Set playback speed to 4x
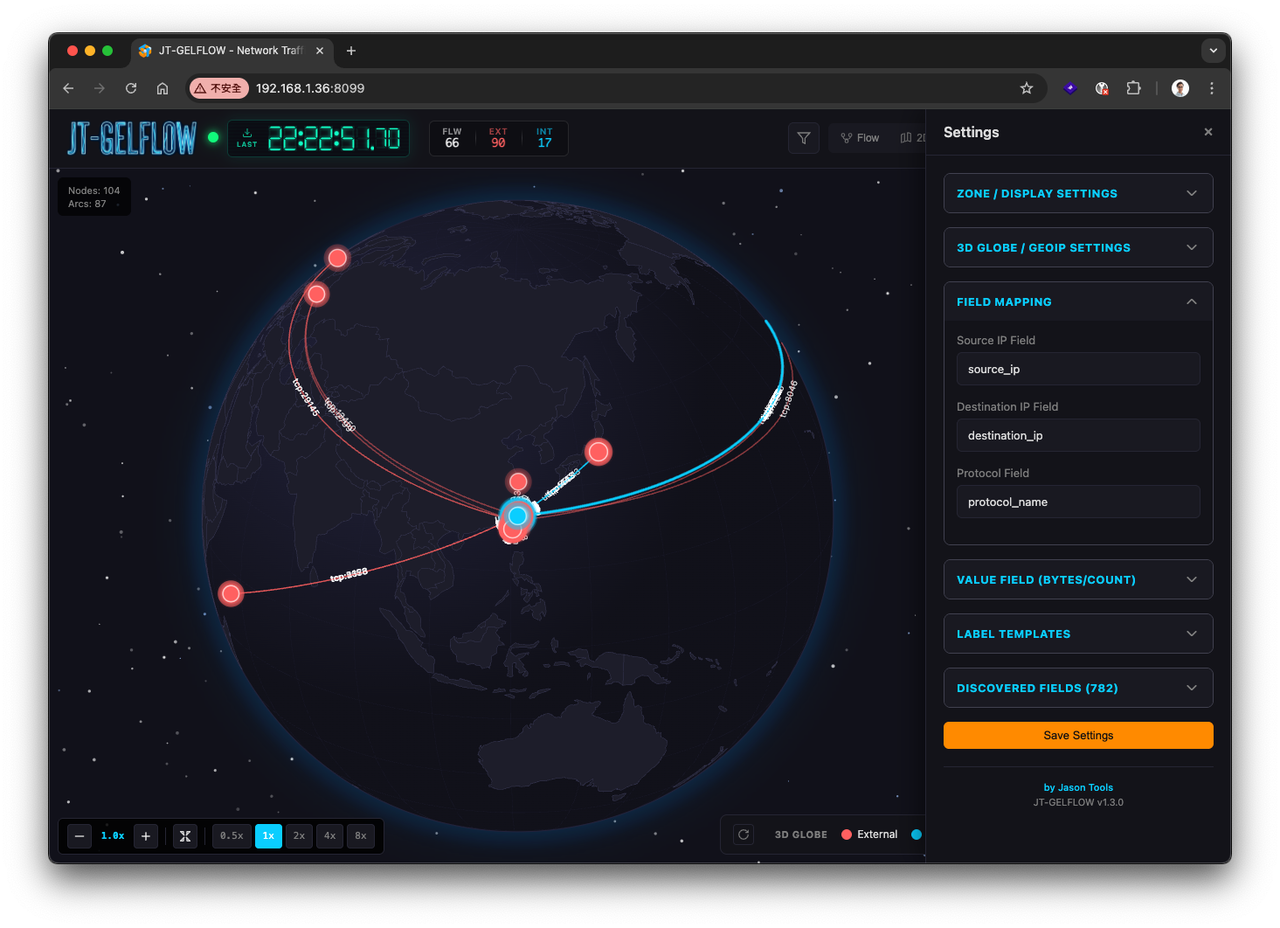 329,836
